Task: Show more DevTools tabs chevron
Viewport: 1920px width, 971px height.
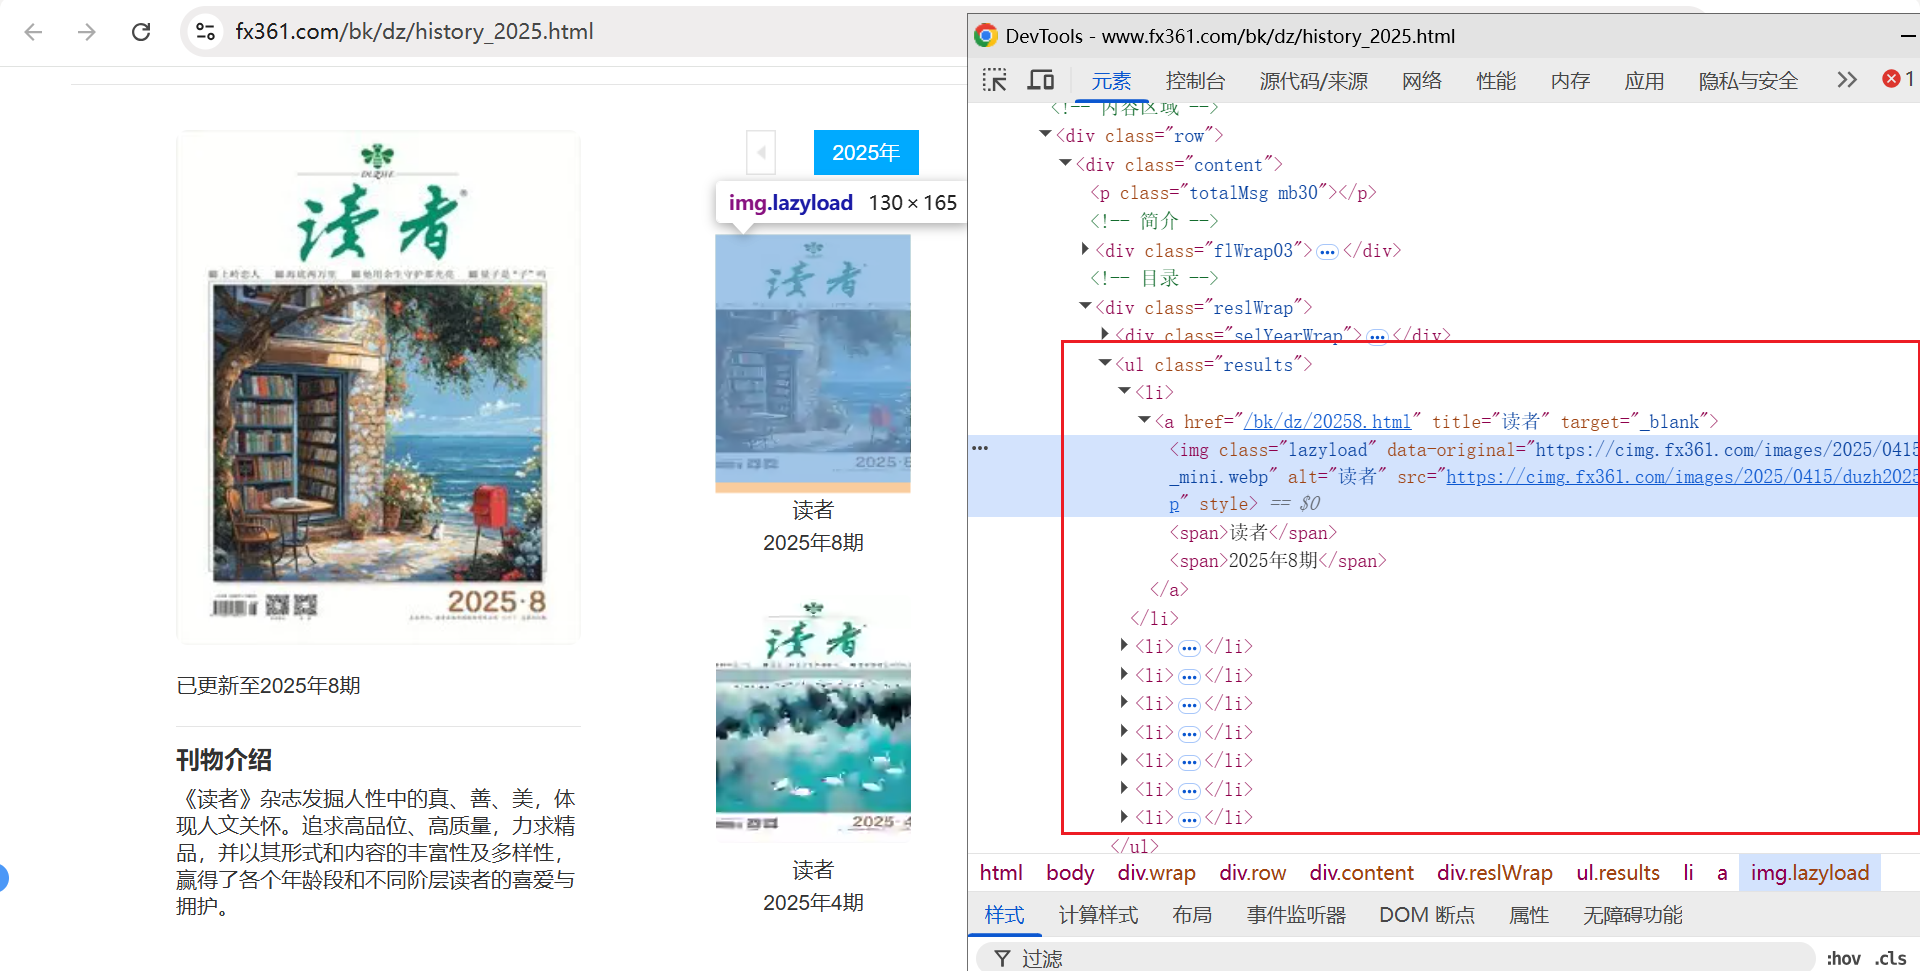Action: [x=1847, y=80]
